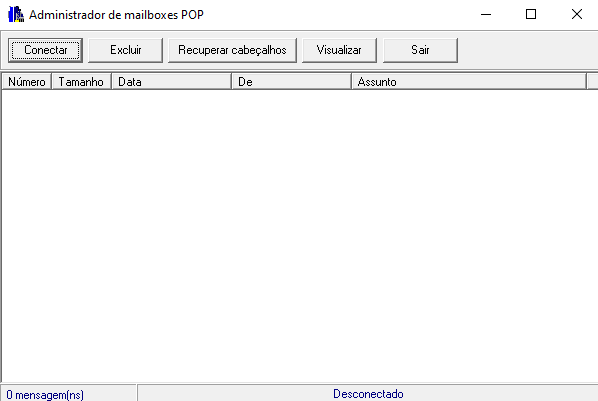This screenshot has height=401, width=598.
Task: Sort by the Número column header
Action: pos(27,82)
